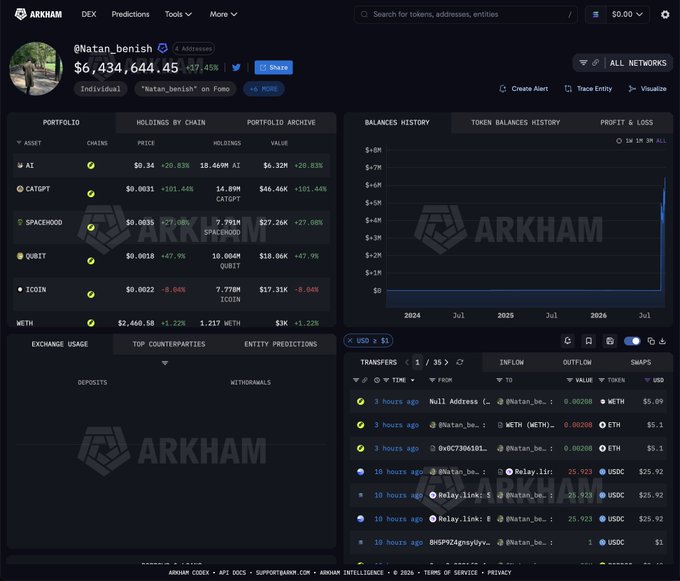680x581 pixels.
Task: Click the copy icon above transfers table
Action: click(x=651, y=341)
